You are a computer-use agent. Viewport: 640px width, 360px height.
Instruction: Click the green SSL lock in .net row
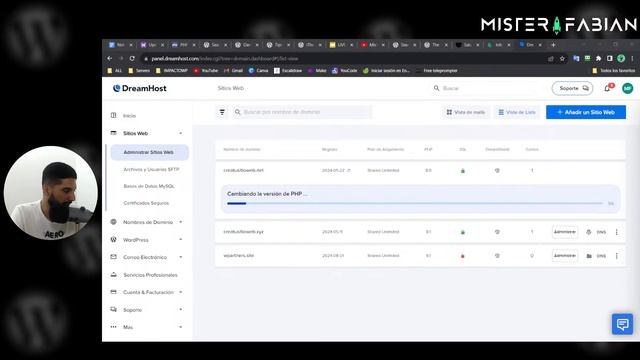tap(462, 171)
